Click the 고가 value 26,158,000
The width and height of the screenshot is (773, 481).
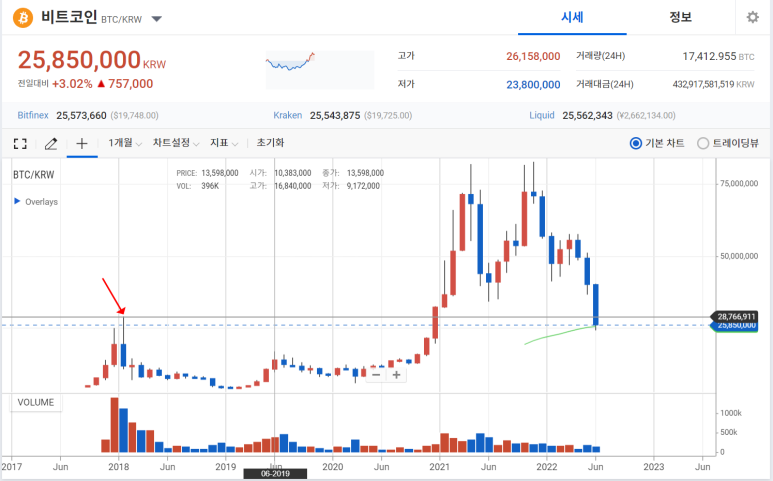[x=533, y=56]
